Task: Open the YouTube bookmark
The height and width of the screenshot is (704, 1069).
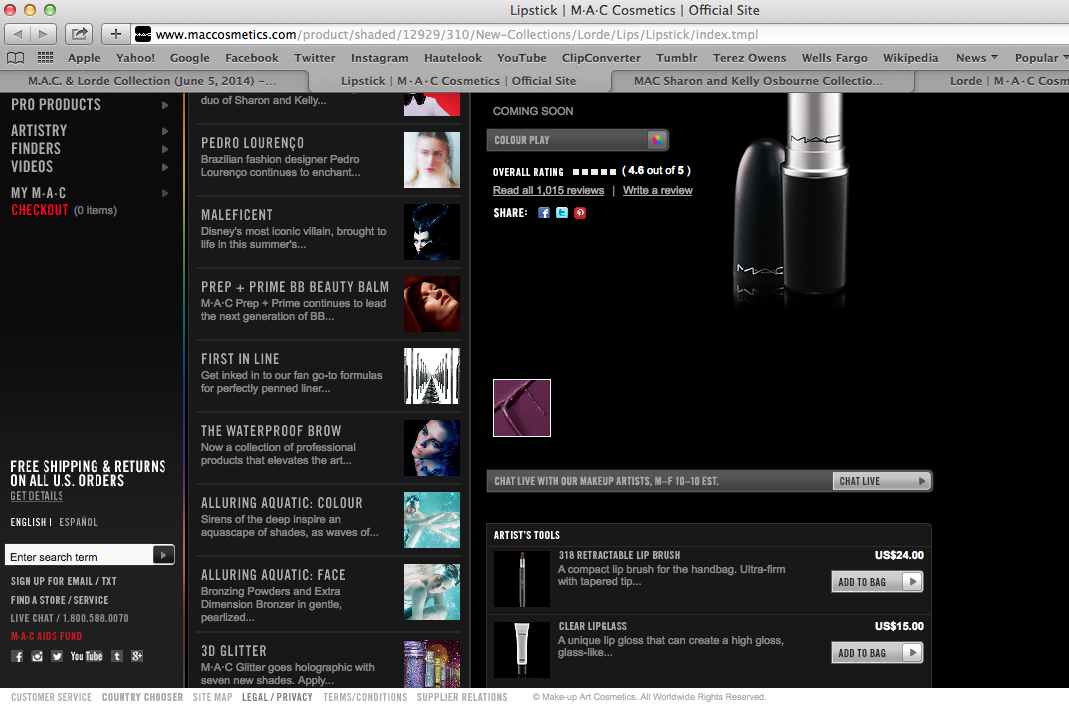Action: tap(522, 58)
